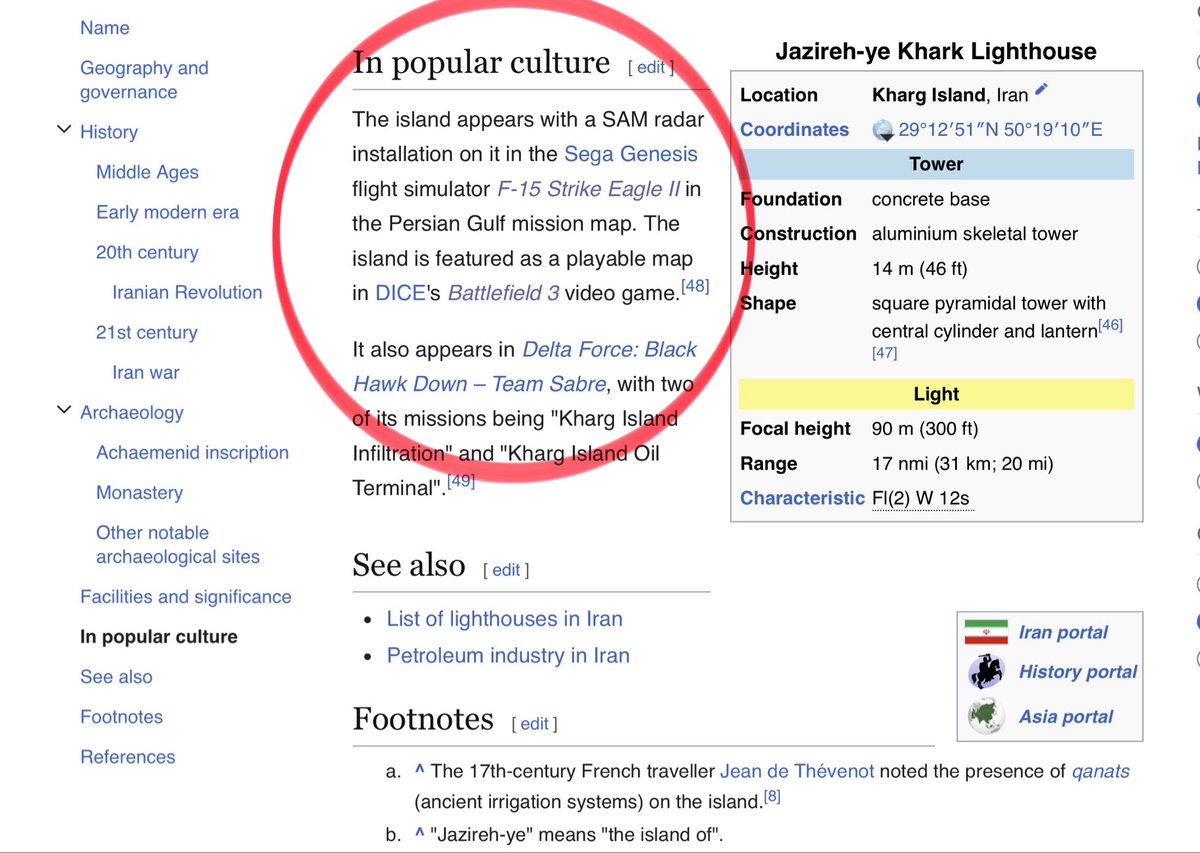Click the aluminium skeletal tower text
This screenshot has width=1200, height=853.
[x=975, y=233]
